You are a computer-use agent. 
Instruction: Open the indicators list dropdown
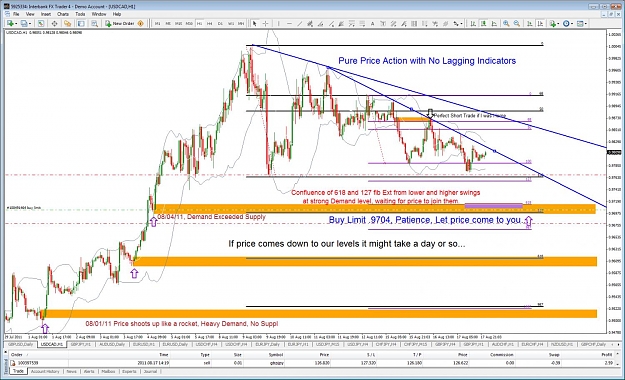[x=555, y=24]
